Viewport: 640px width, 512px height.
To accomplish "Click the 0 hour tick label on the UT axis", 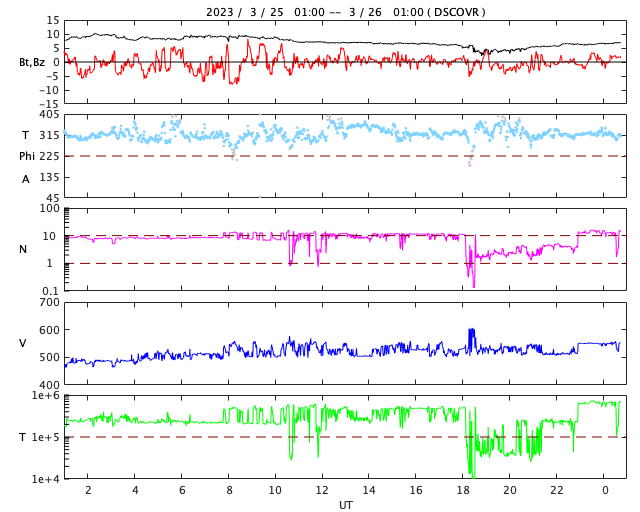I will [x=604, y=490].
